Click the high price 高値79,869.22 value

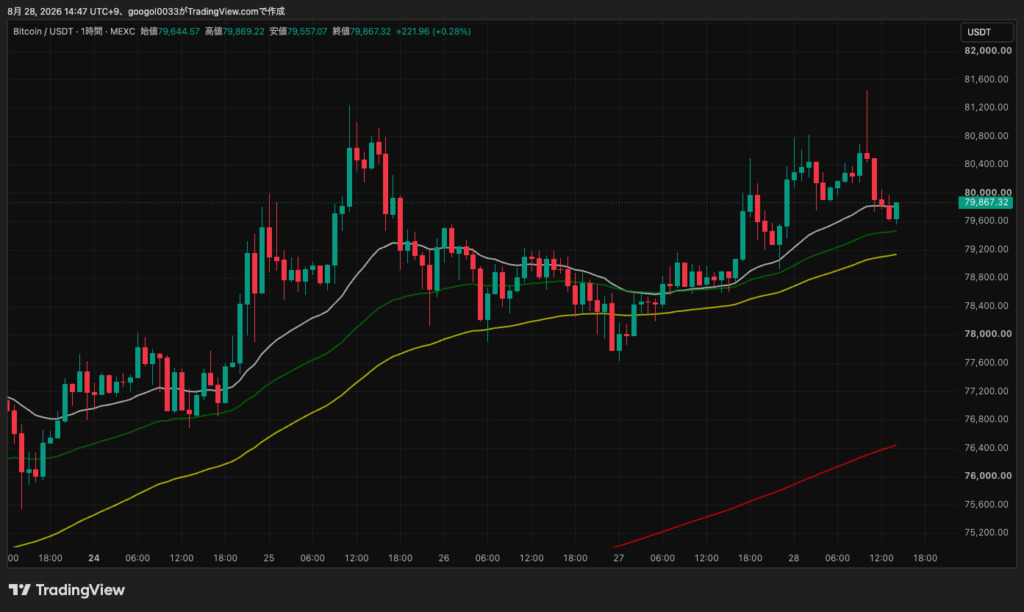point(234,31)
